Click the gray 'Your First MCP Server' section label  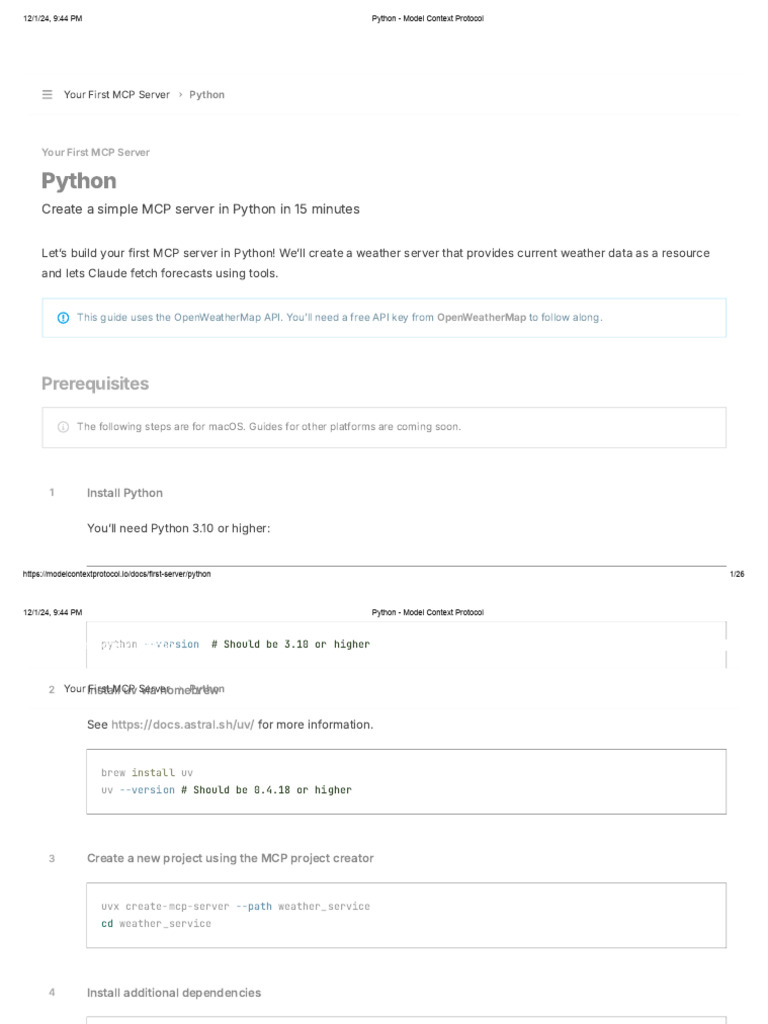coord(96,152)
